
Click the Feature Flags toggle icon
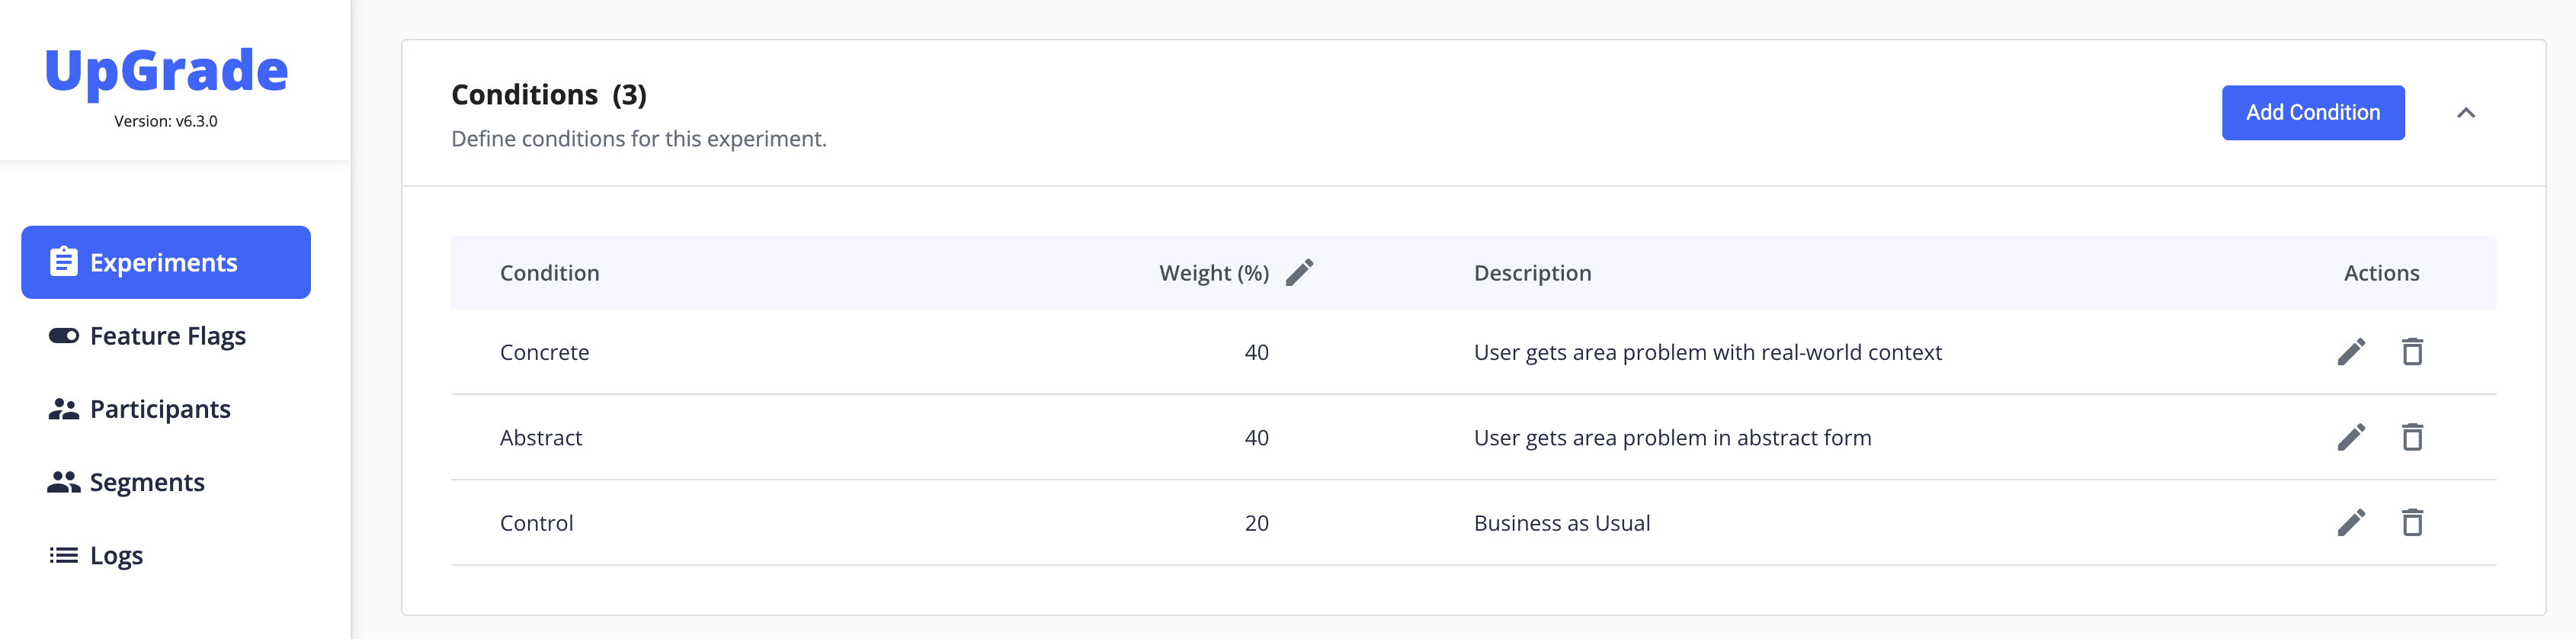point(64,336)
